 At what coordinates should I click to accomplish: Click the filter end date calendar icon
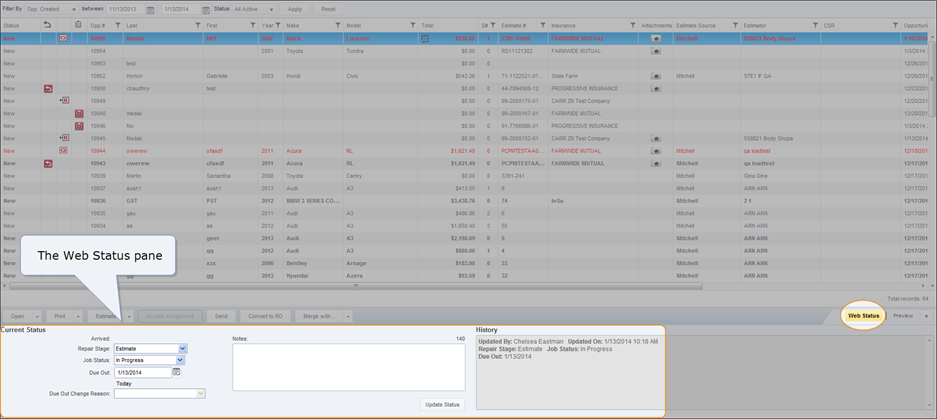(x=205, y=9)
